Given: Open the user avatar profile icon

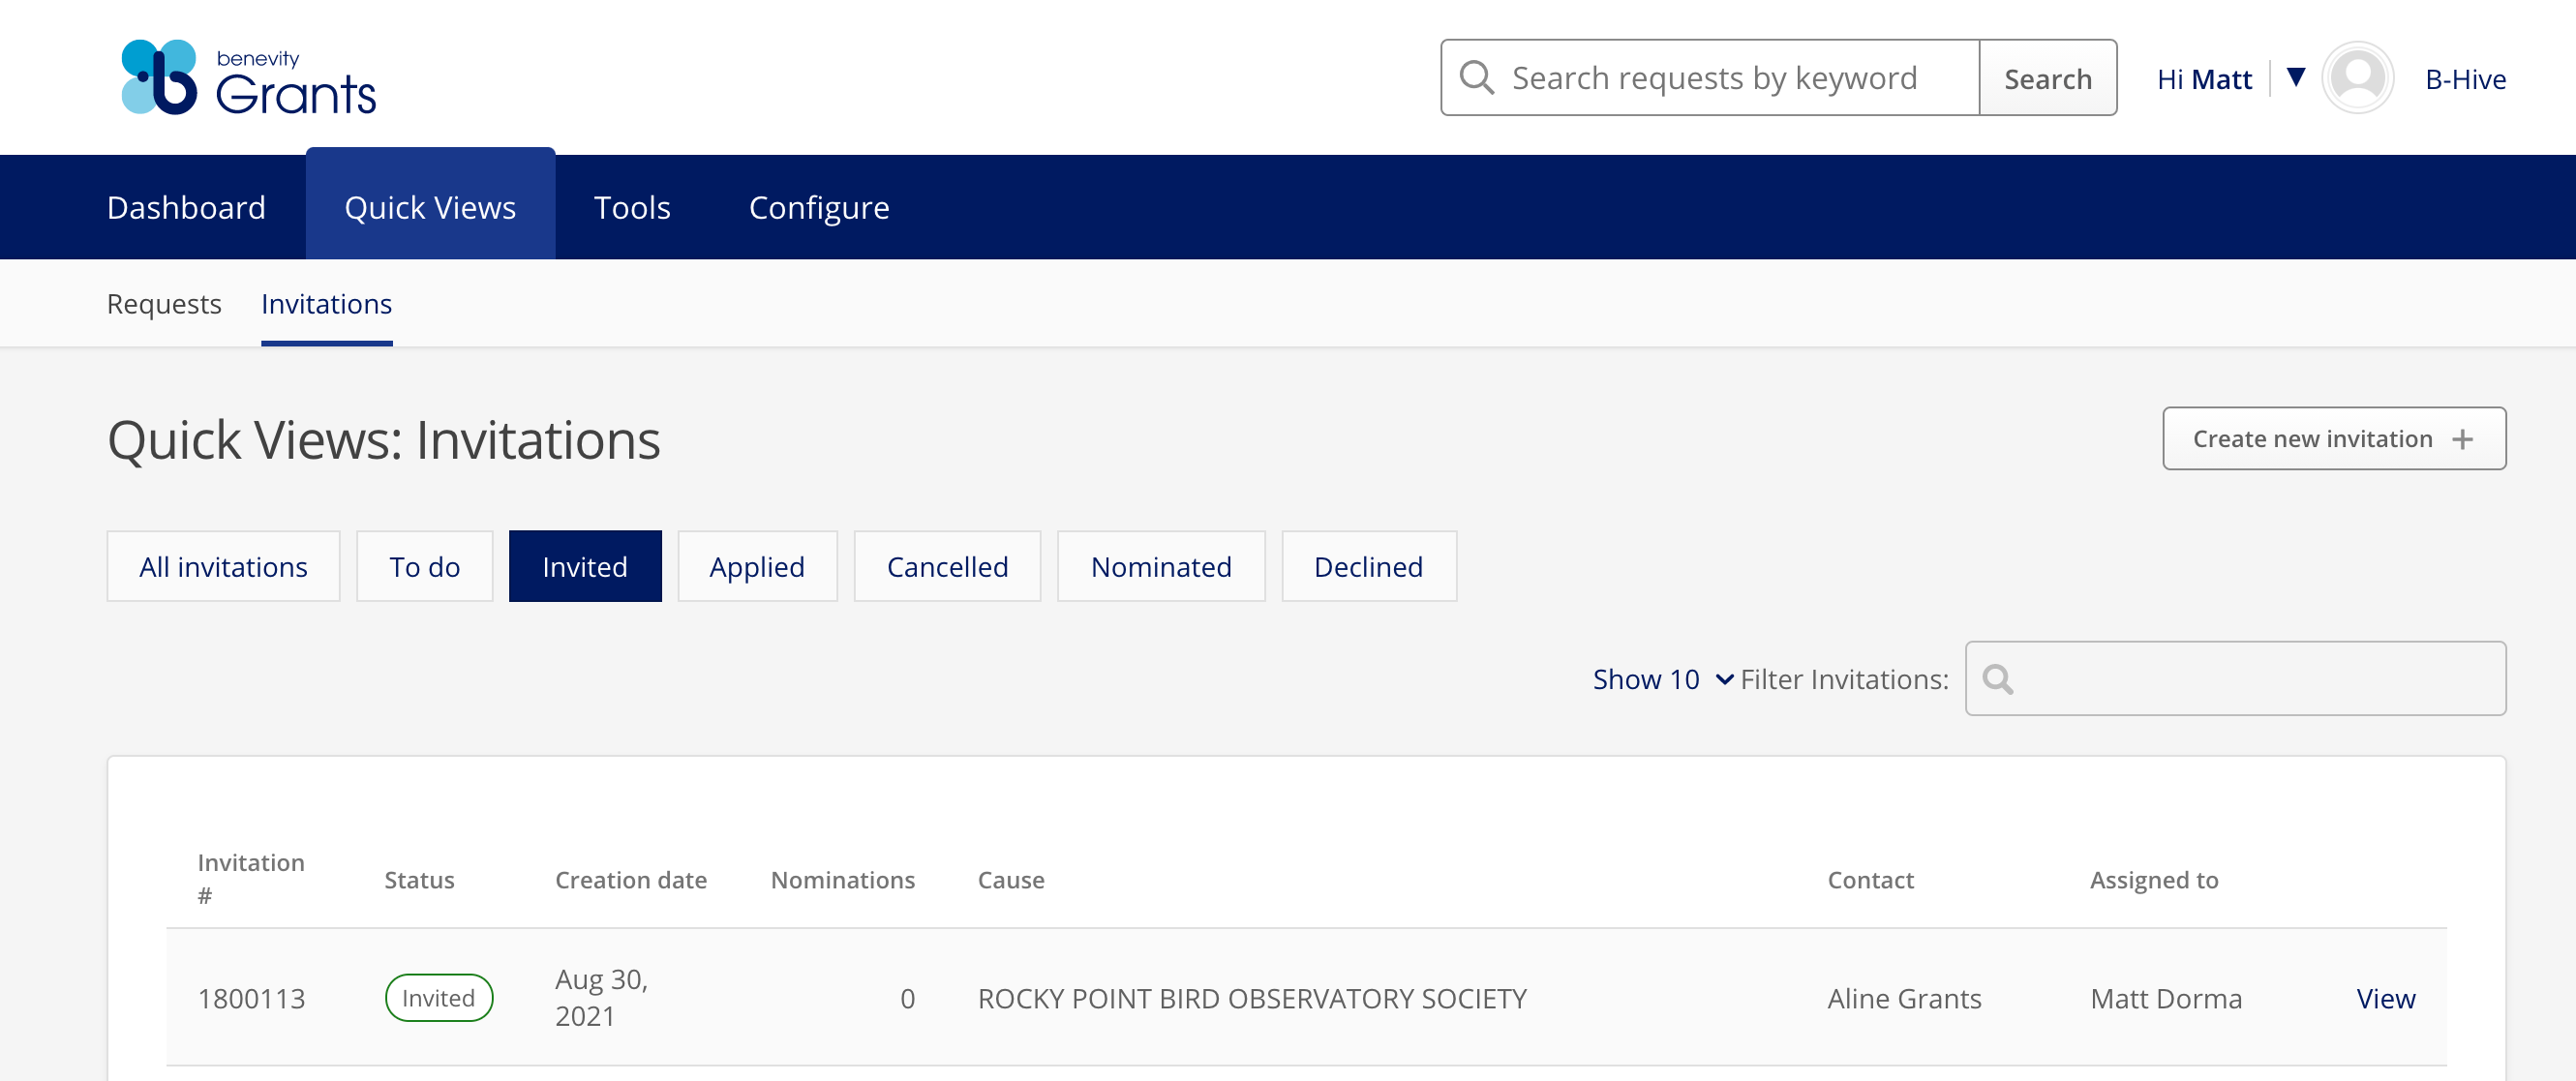Looking at the screenshot, I should (2357, 78).
